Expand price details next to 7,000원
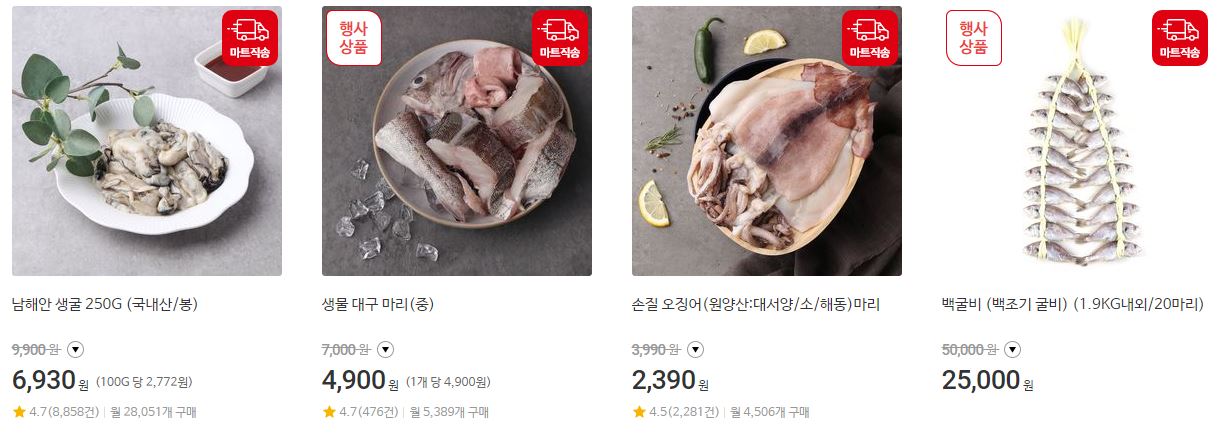The width and height of the screenshot is (1224, 435). click(x=386, y=349)
